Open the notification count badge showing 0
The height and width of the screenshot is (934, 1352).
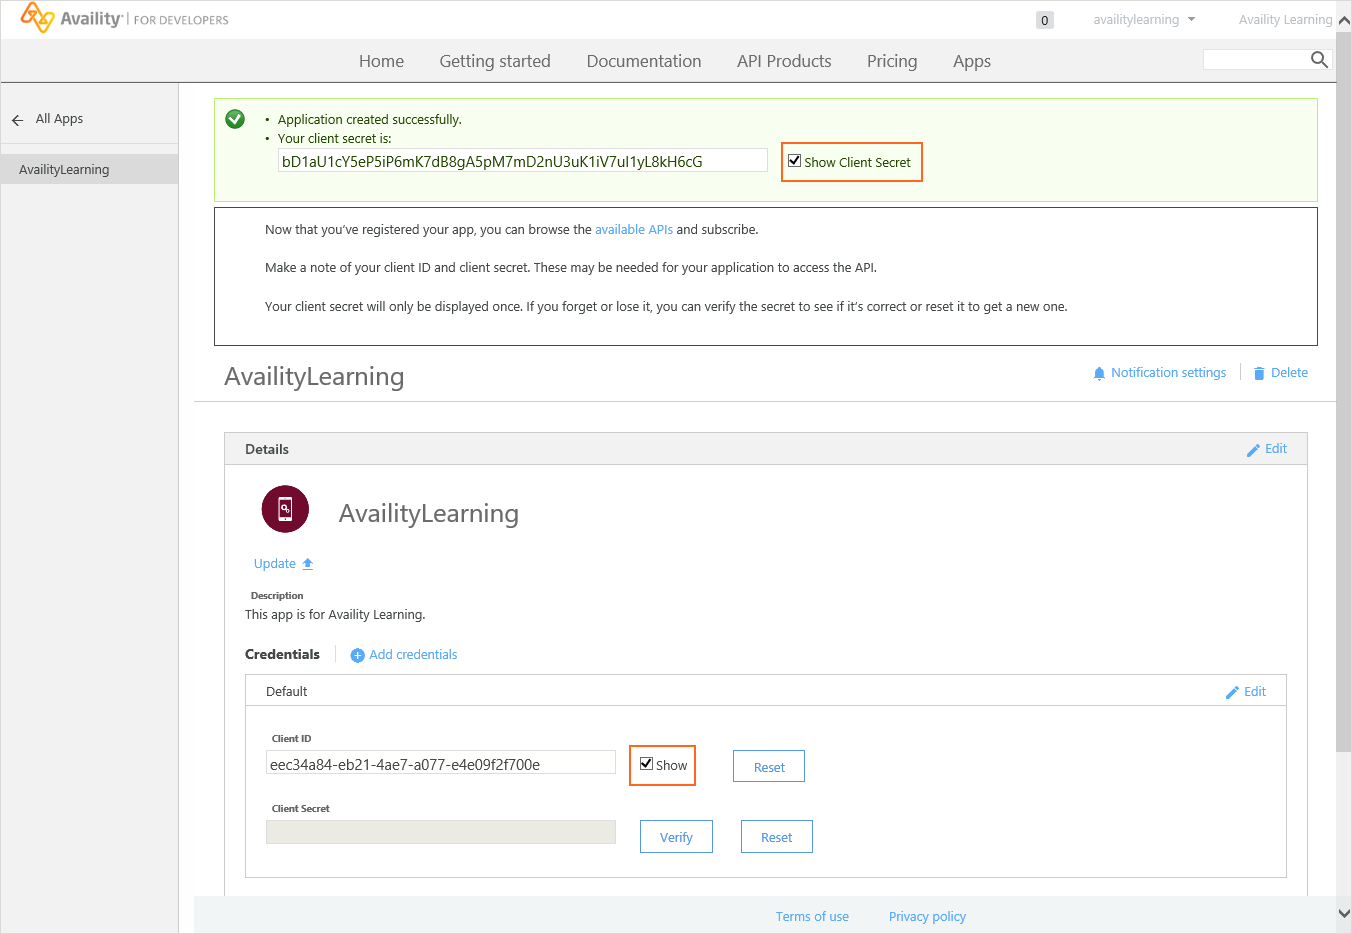coord(1045,20)
